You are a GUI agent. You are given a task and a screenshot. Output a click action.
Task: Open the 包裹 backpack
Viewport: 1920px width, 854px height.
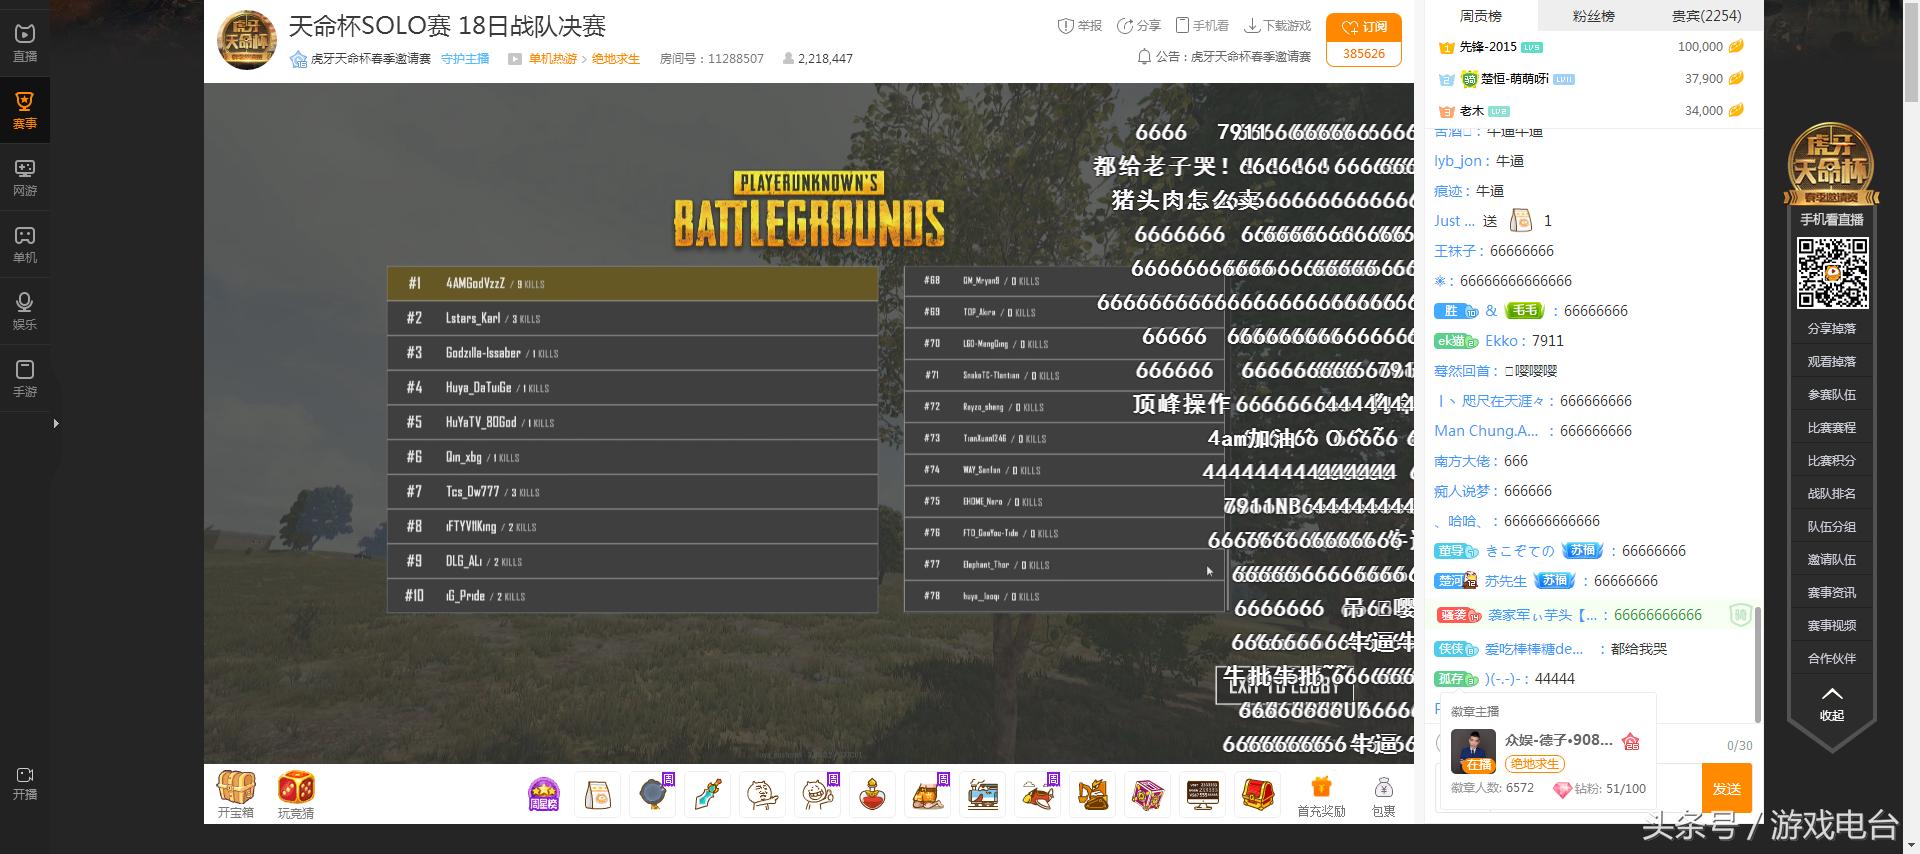pos(1384,796)
